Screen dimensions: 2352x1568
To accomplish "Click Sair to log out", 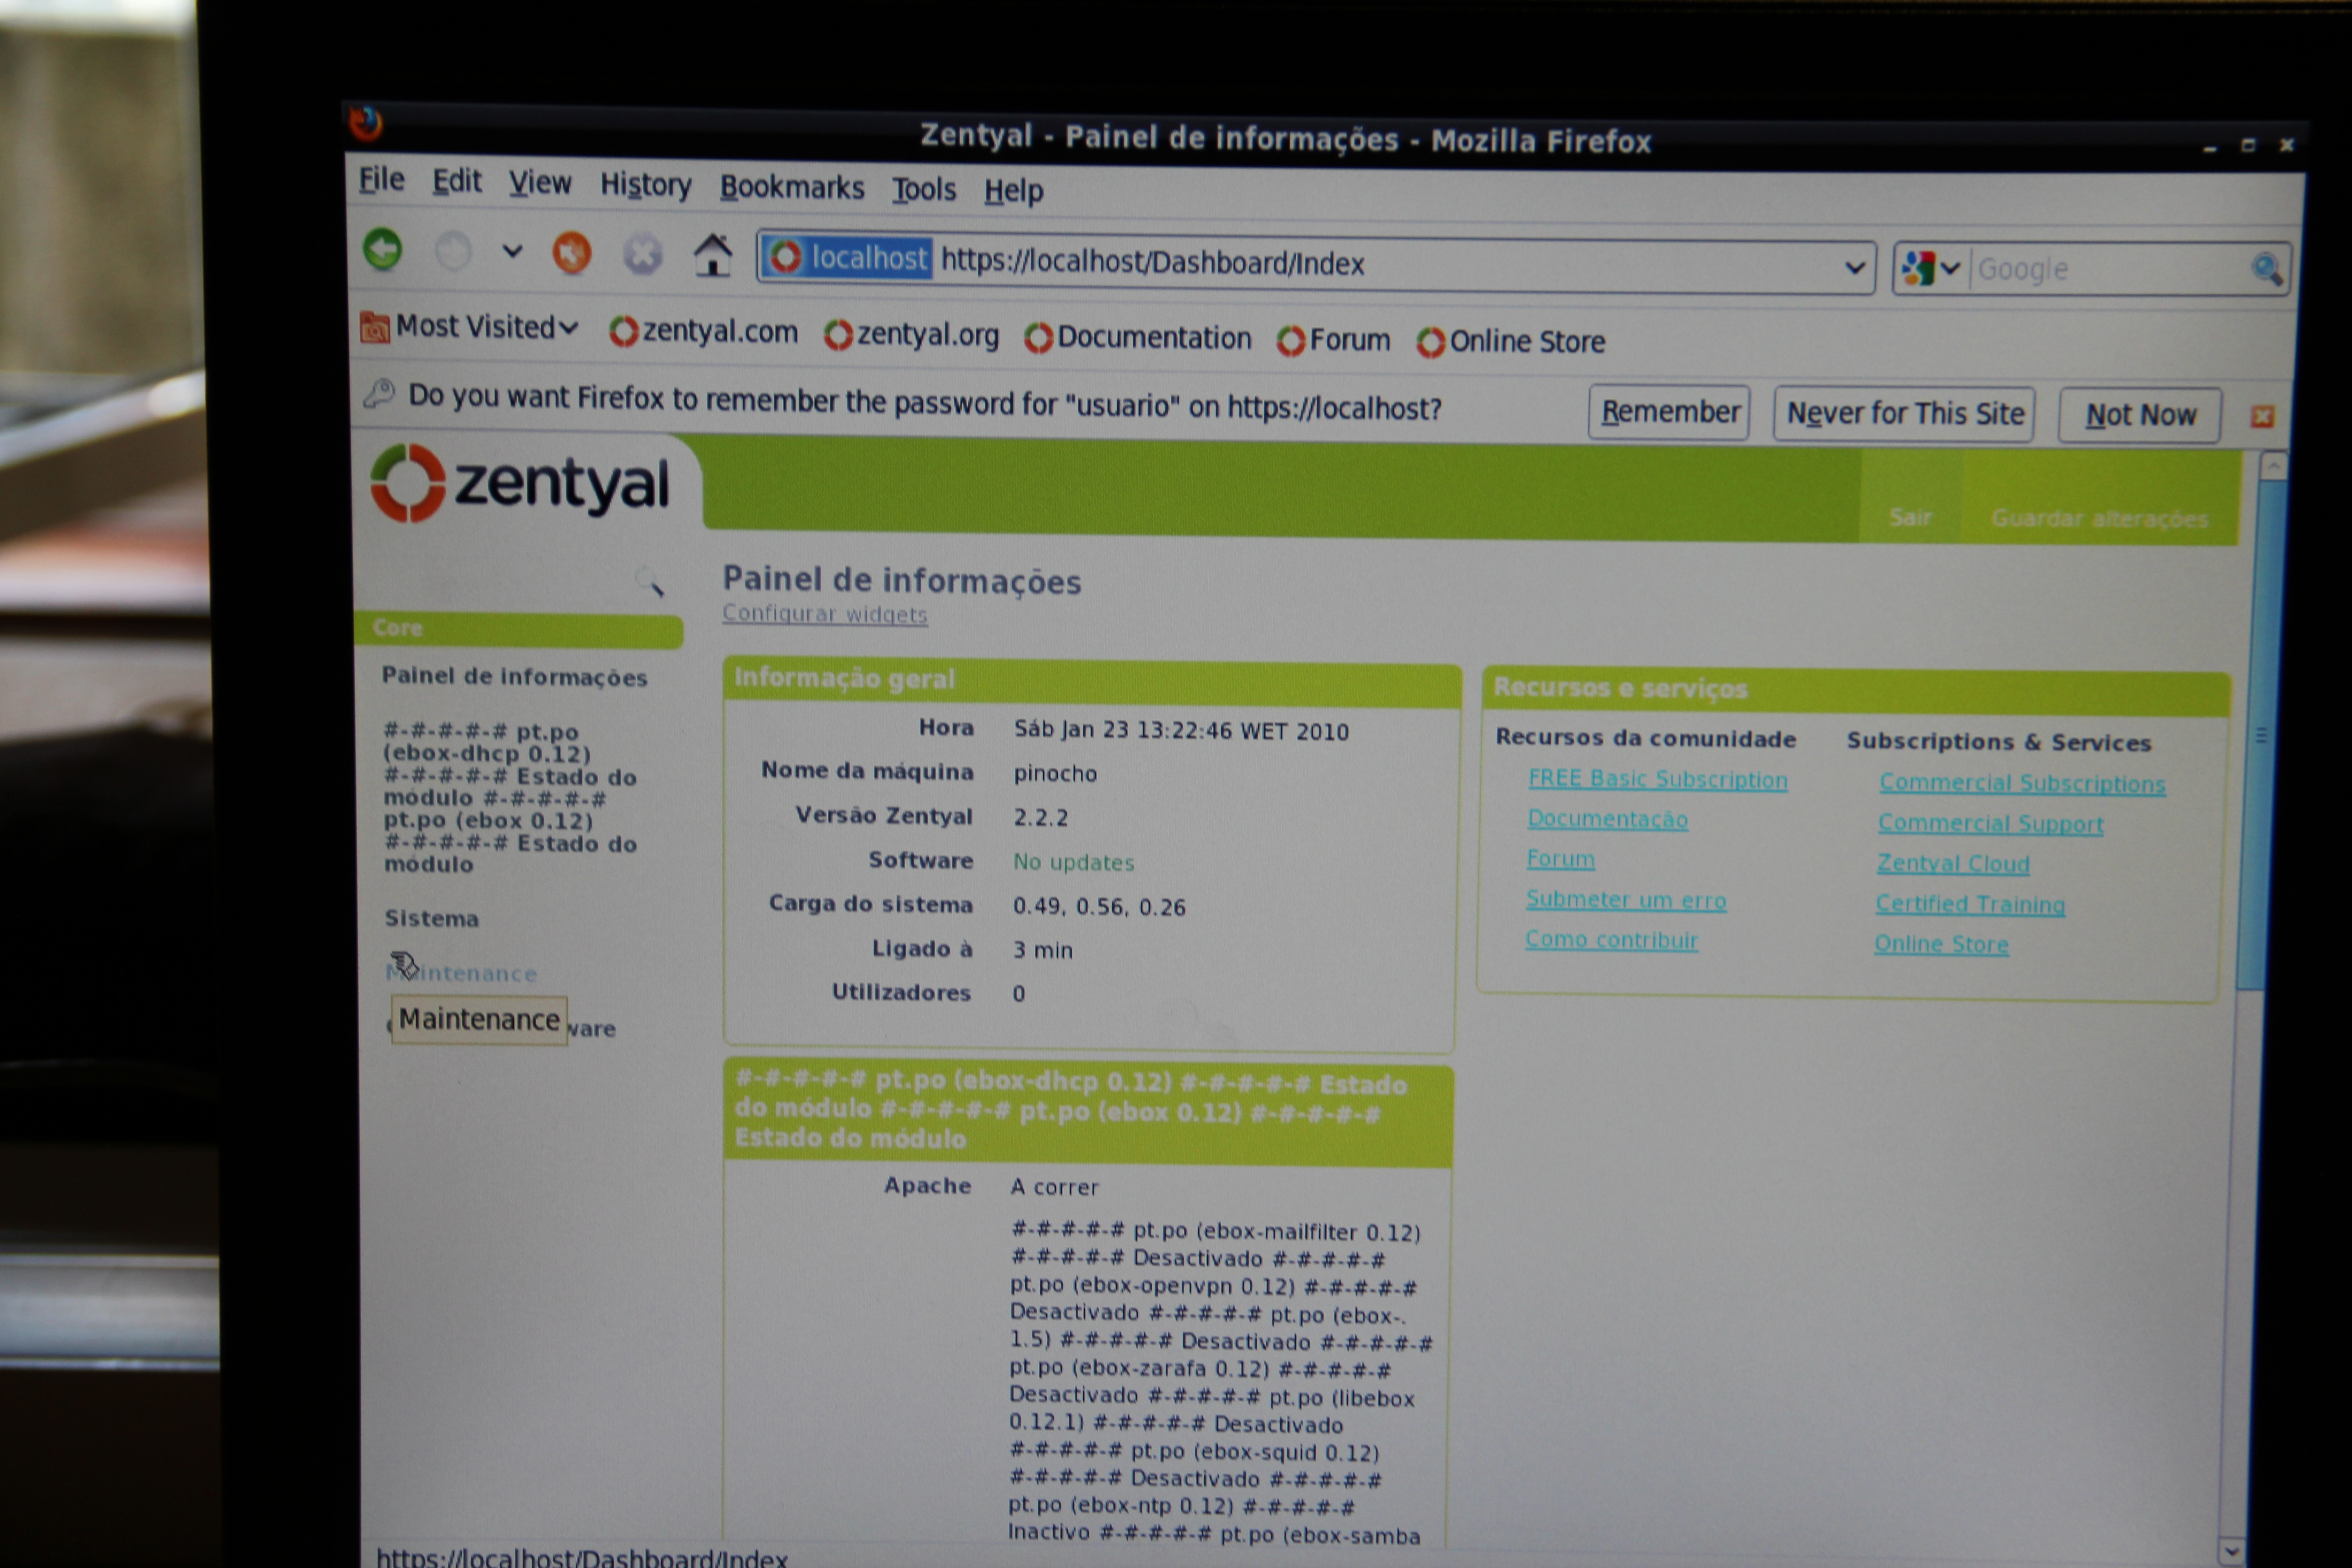I will coord(1910,517).
